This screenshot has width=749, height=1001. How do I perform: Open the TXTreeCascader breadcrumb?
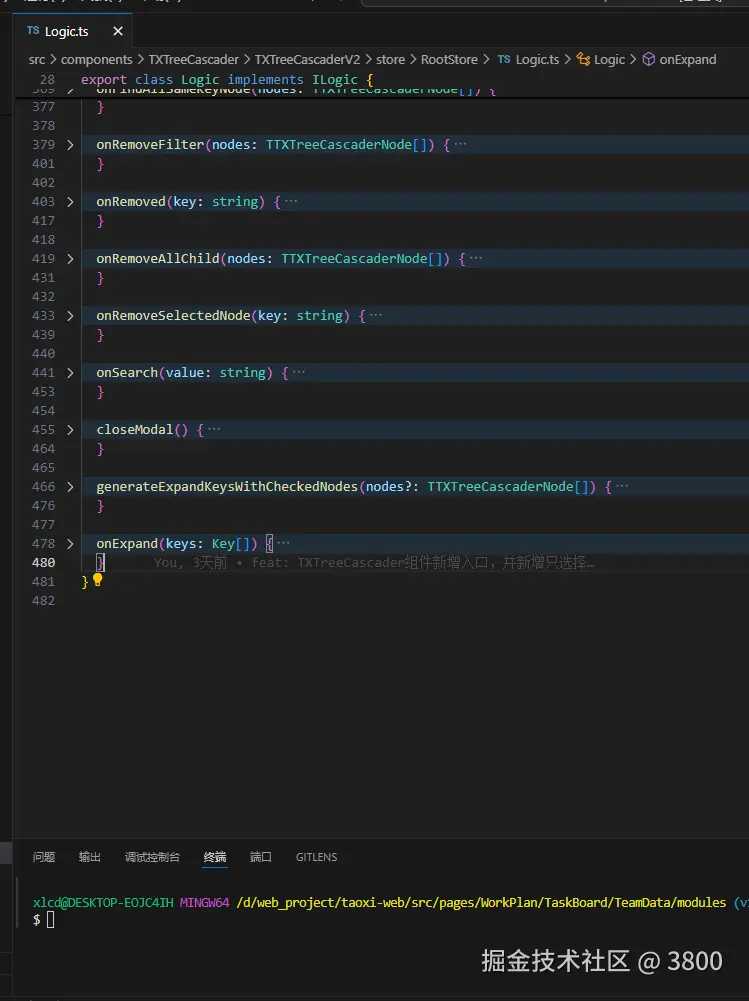pos(193,59)
